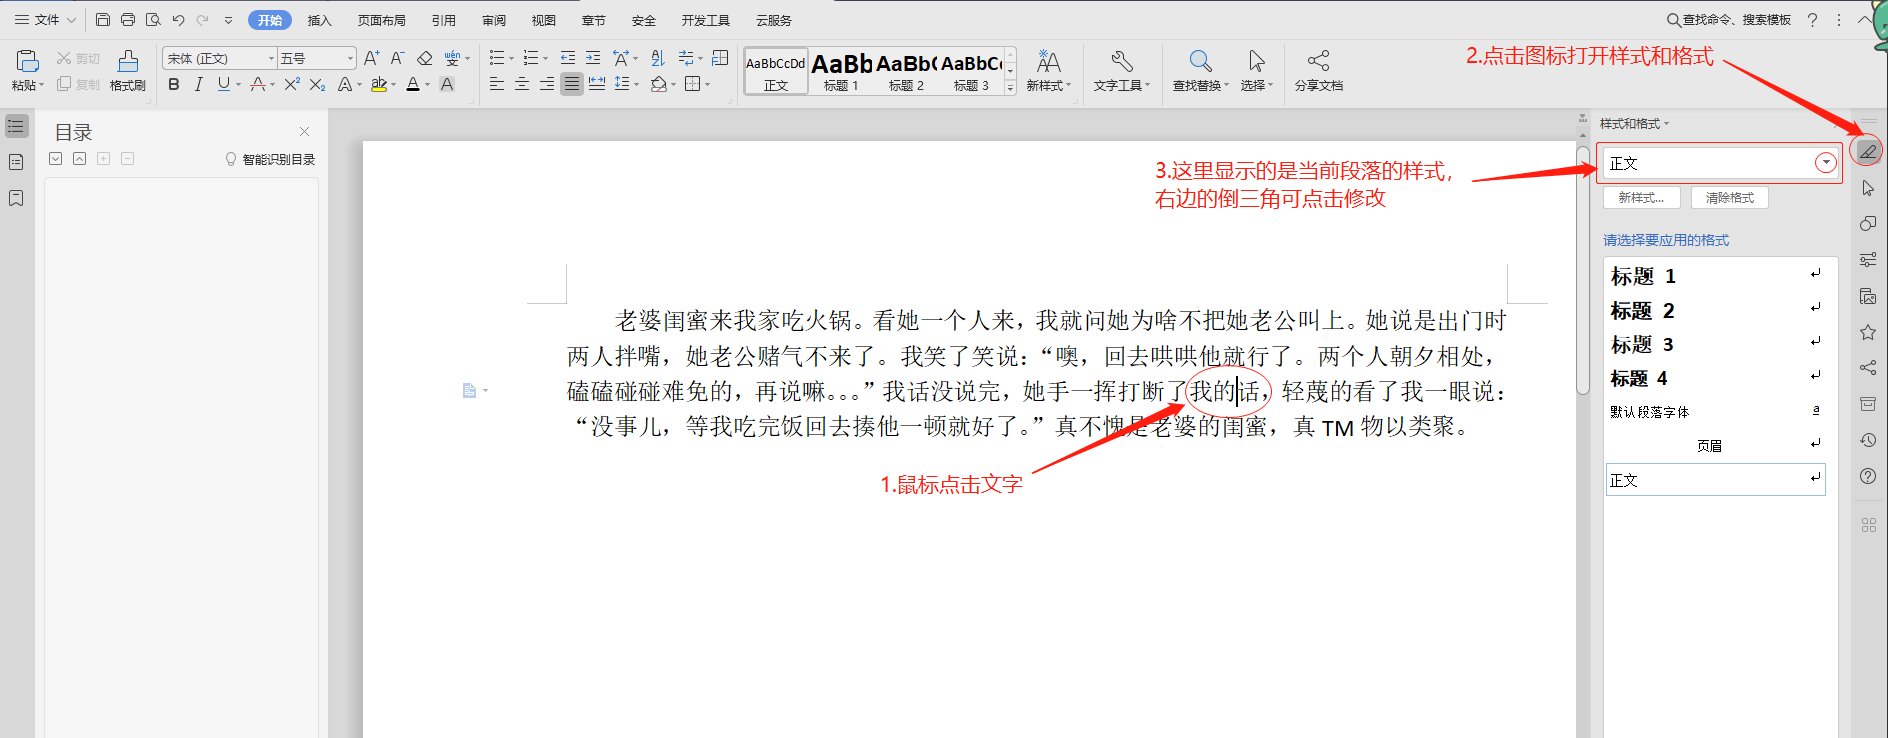Toggle justify paragraph alignment
1888x738 pixels.
pos(572,84)
